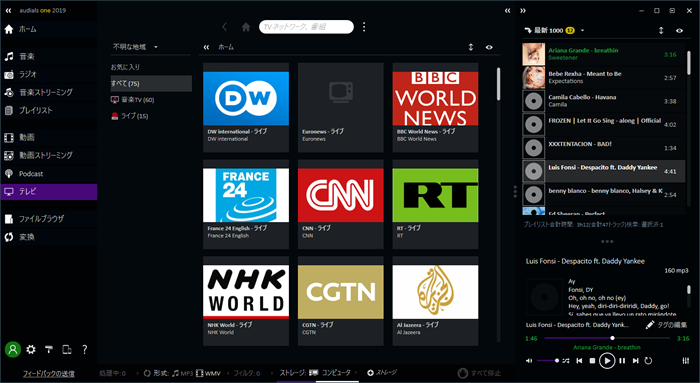
Task: Open the NHK World channel tile
Action: click(x=246, y=301)
